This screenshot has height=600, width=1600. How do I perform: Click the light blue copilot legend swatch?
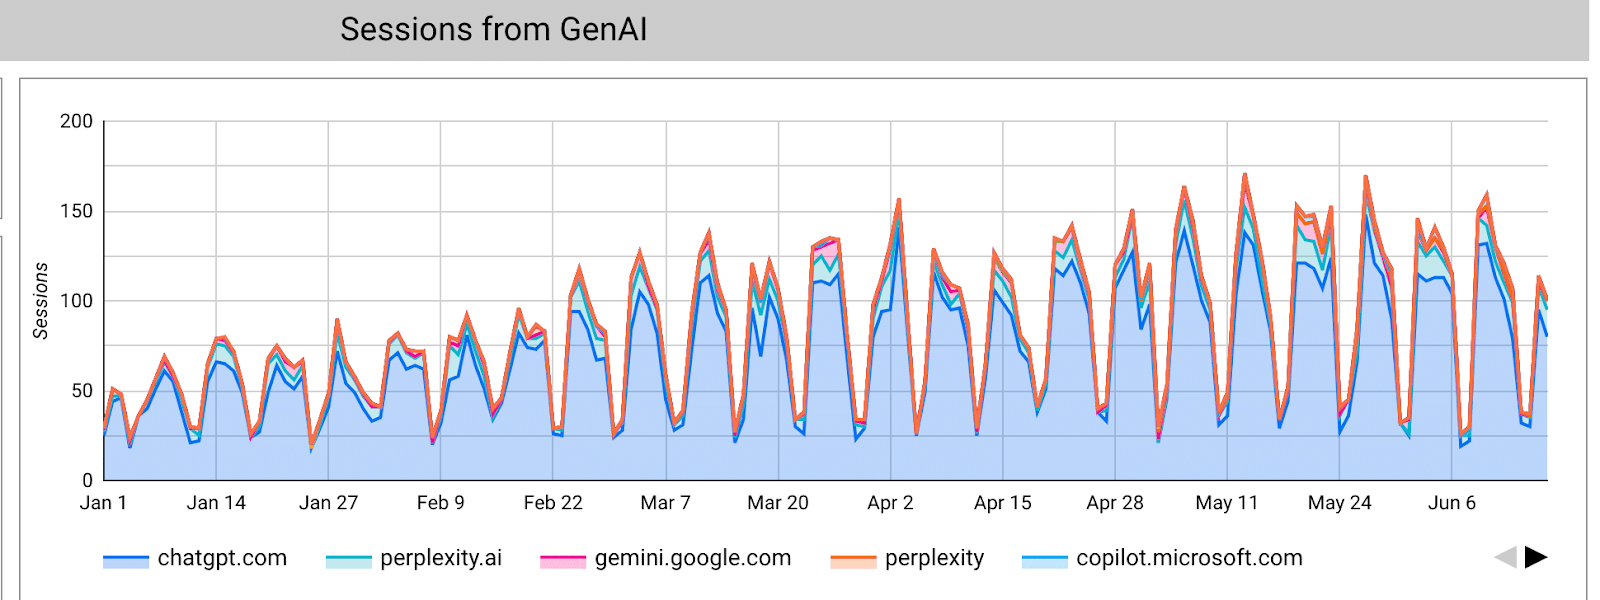(x=1045, y=562)
